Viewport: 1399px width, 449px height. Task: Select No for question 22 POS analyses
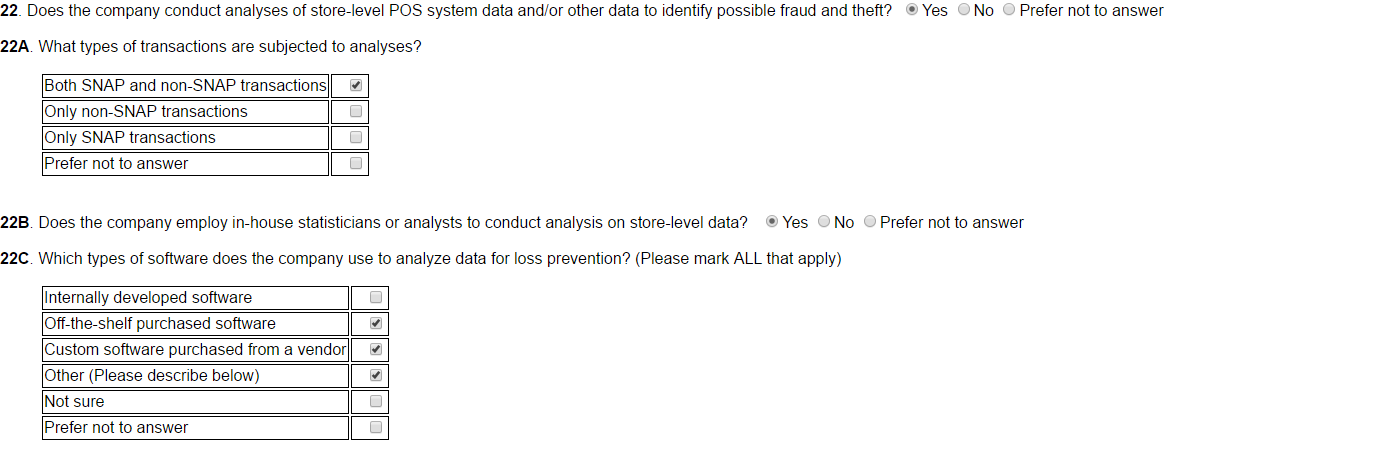(x=963, y=11)
